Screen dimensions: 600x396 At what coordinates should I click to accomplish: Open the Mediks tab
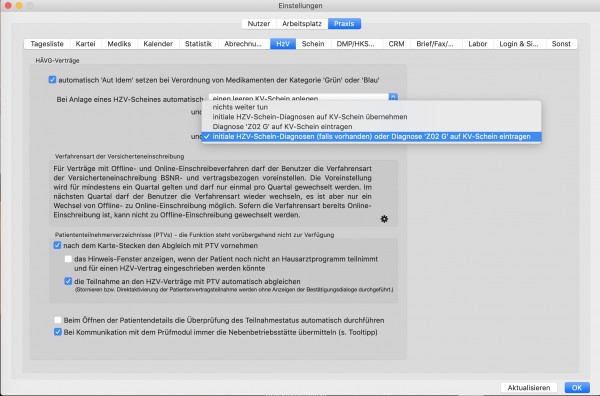tap(119, 44)
